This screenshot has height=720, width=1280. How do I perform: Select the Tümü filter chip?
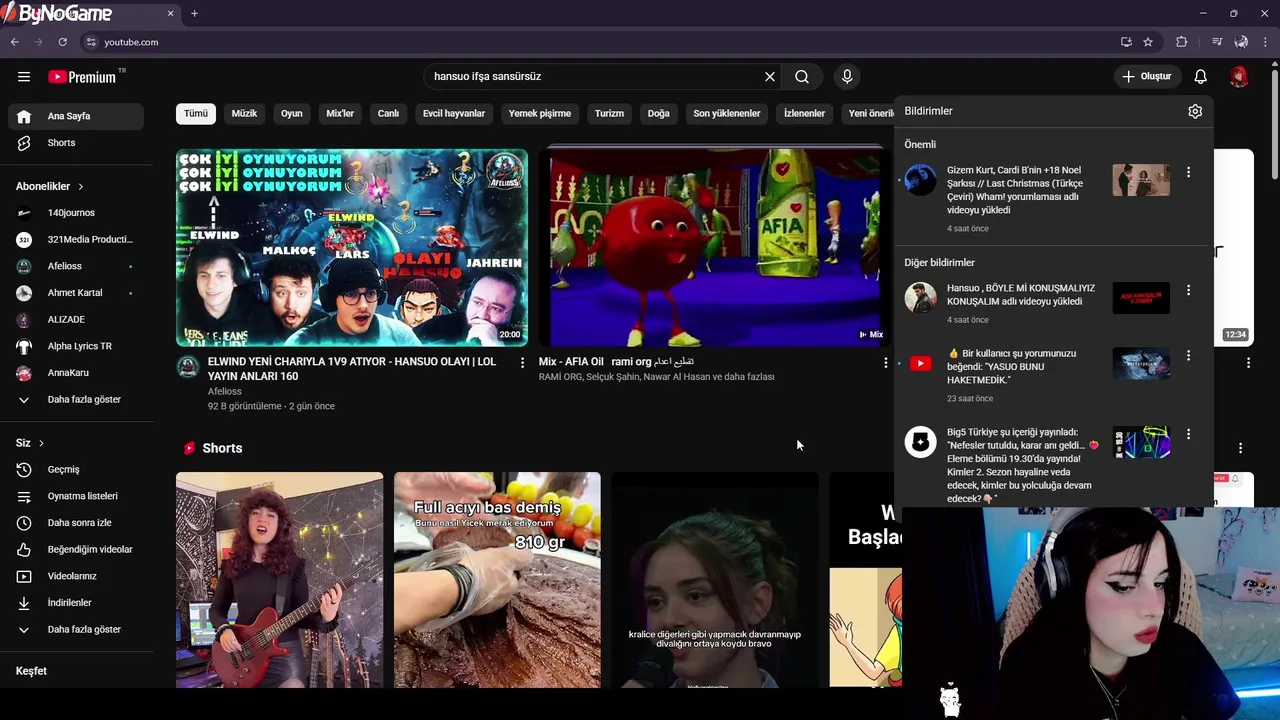click(196, 114)
